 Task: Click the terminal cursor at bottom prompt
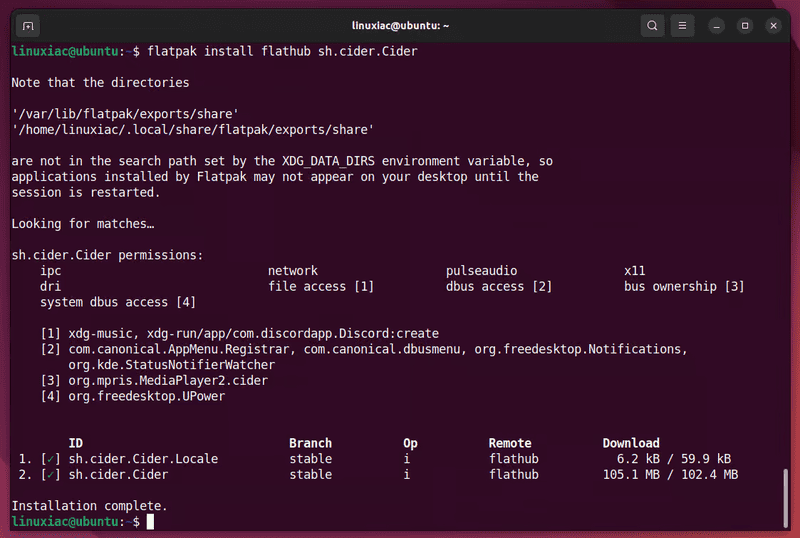(151, 522)
